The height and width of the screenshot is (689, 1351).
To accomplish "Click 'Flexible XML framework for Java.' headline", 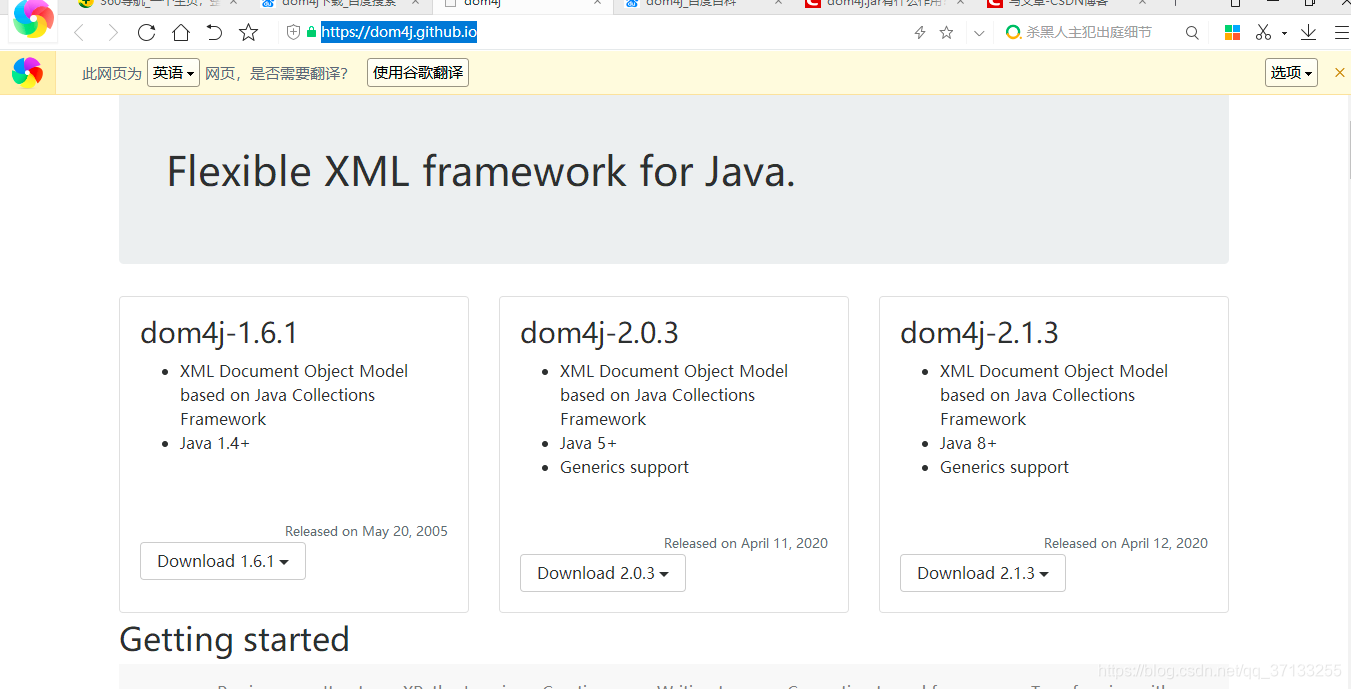I will pyautogui.click(x=481, y=172).
